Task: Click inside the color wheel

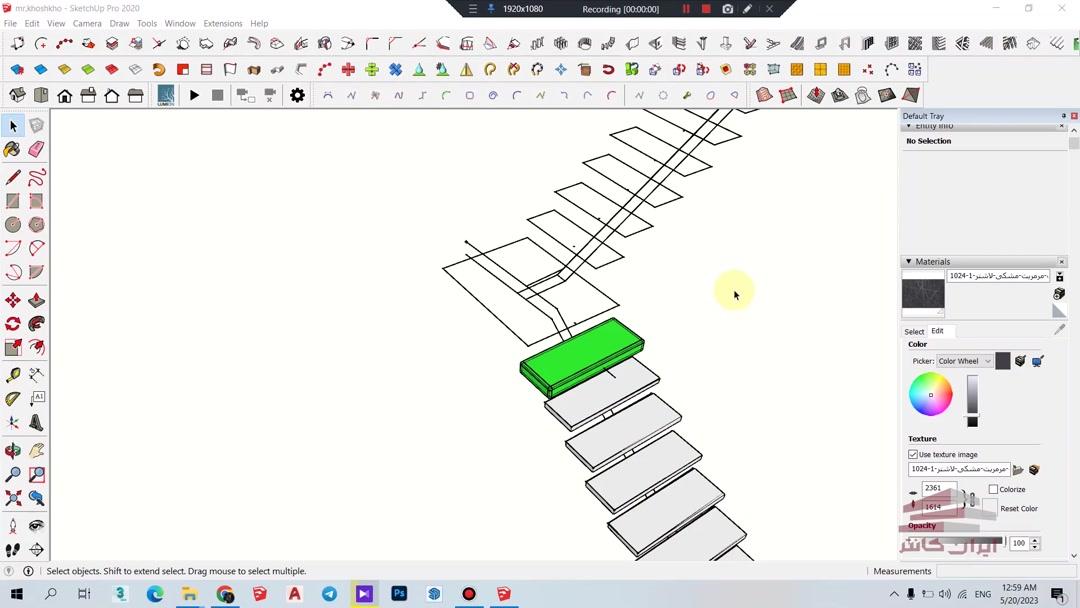Action: click(x=931, y=395)
